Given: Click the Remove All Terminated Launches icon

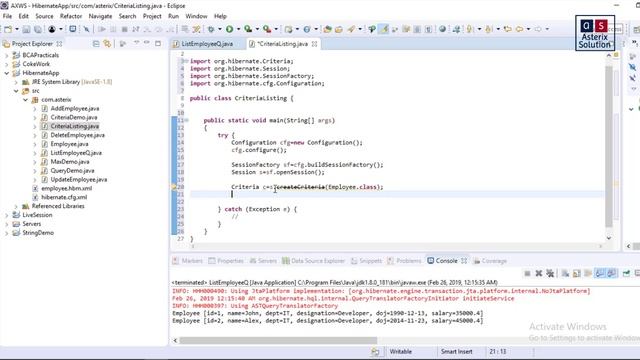Looking at the screenshot, I should 550,273.
